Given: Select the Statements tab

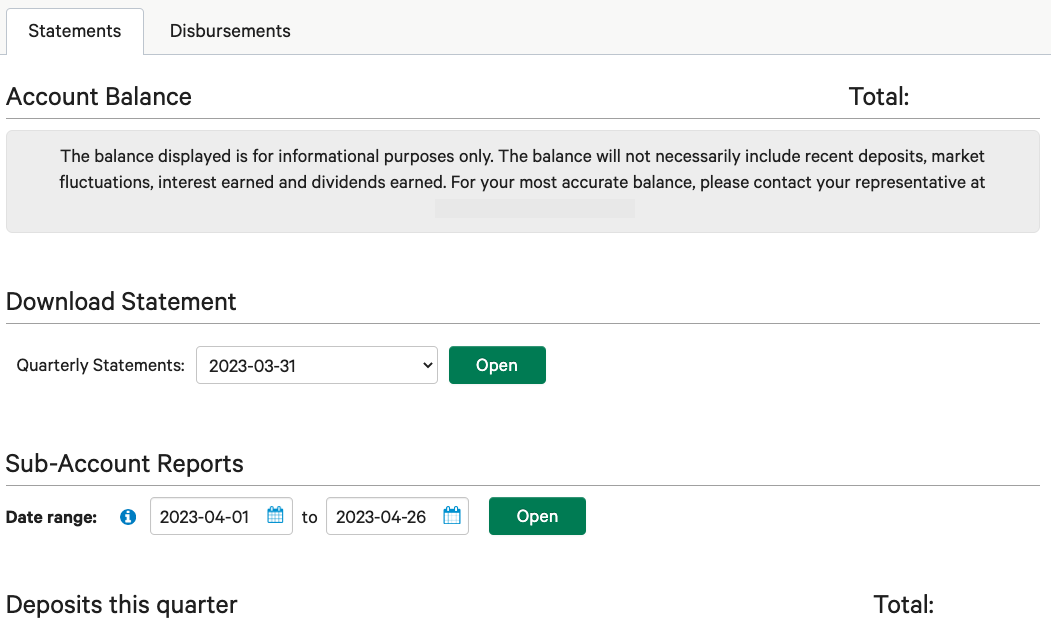Looking at the screenshot, I should (x=75, y=31).
